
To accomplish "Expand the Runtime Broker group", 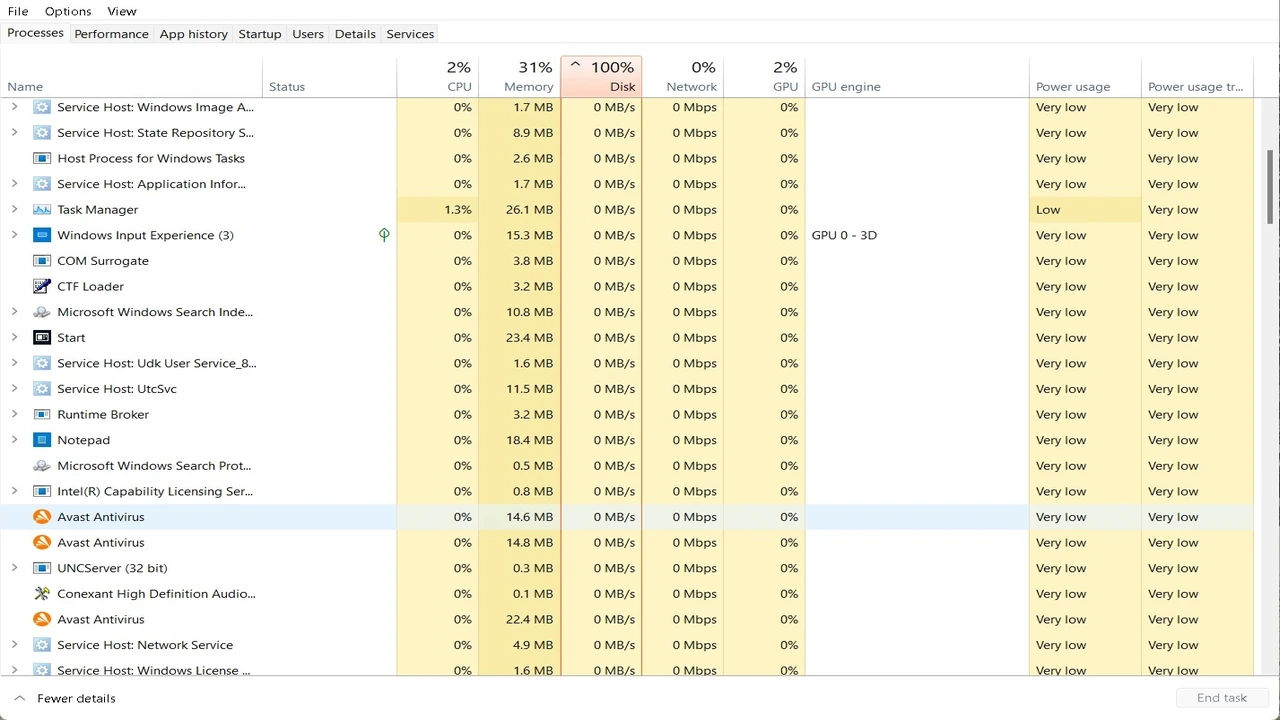I will [x=14, y=414].
